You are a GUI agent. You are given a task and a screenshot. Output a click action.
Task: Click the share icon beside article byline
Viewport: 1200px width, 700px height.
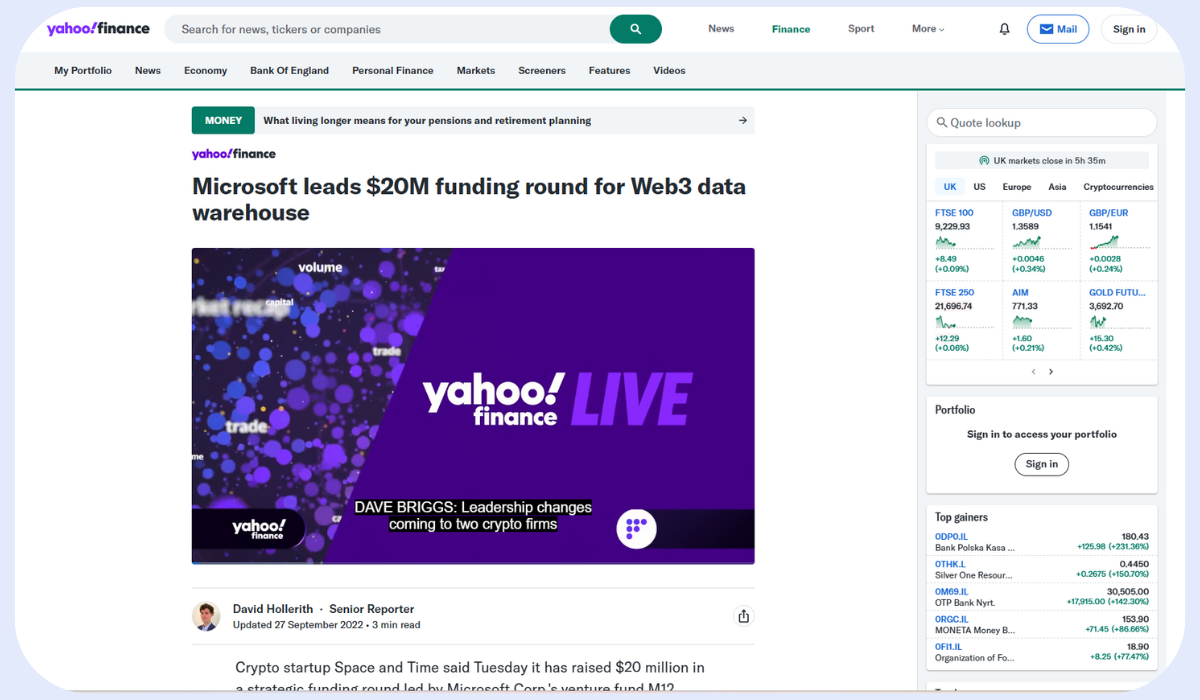(x=743, y=616)
